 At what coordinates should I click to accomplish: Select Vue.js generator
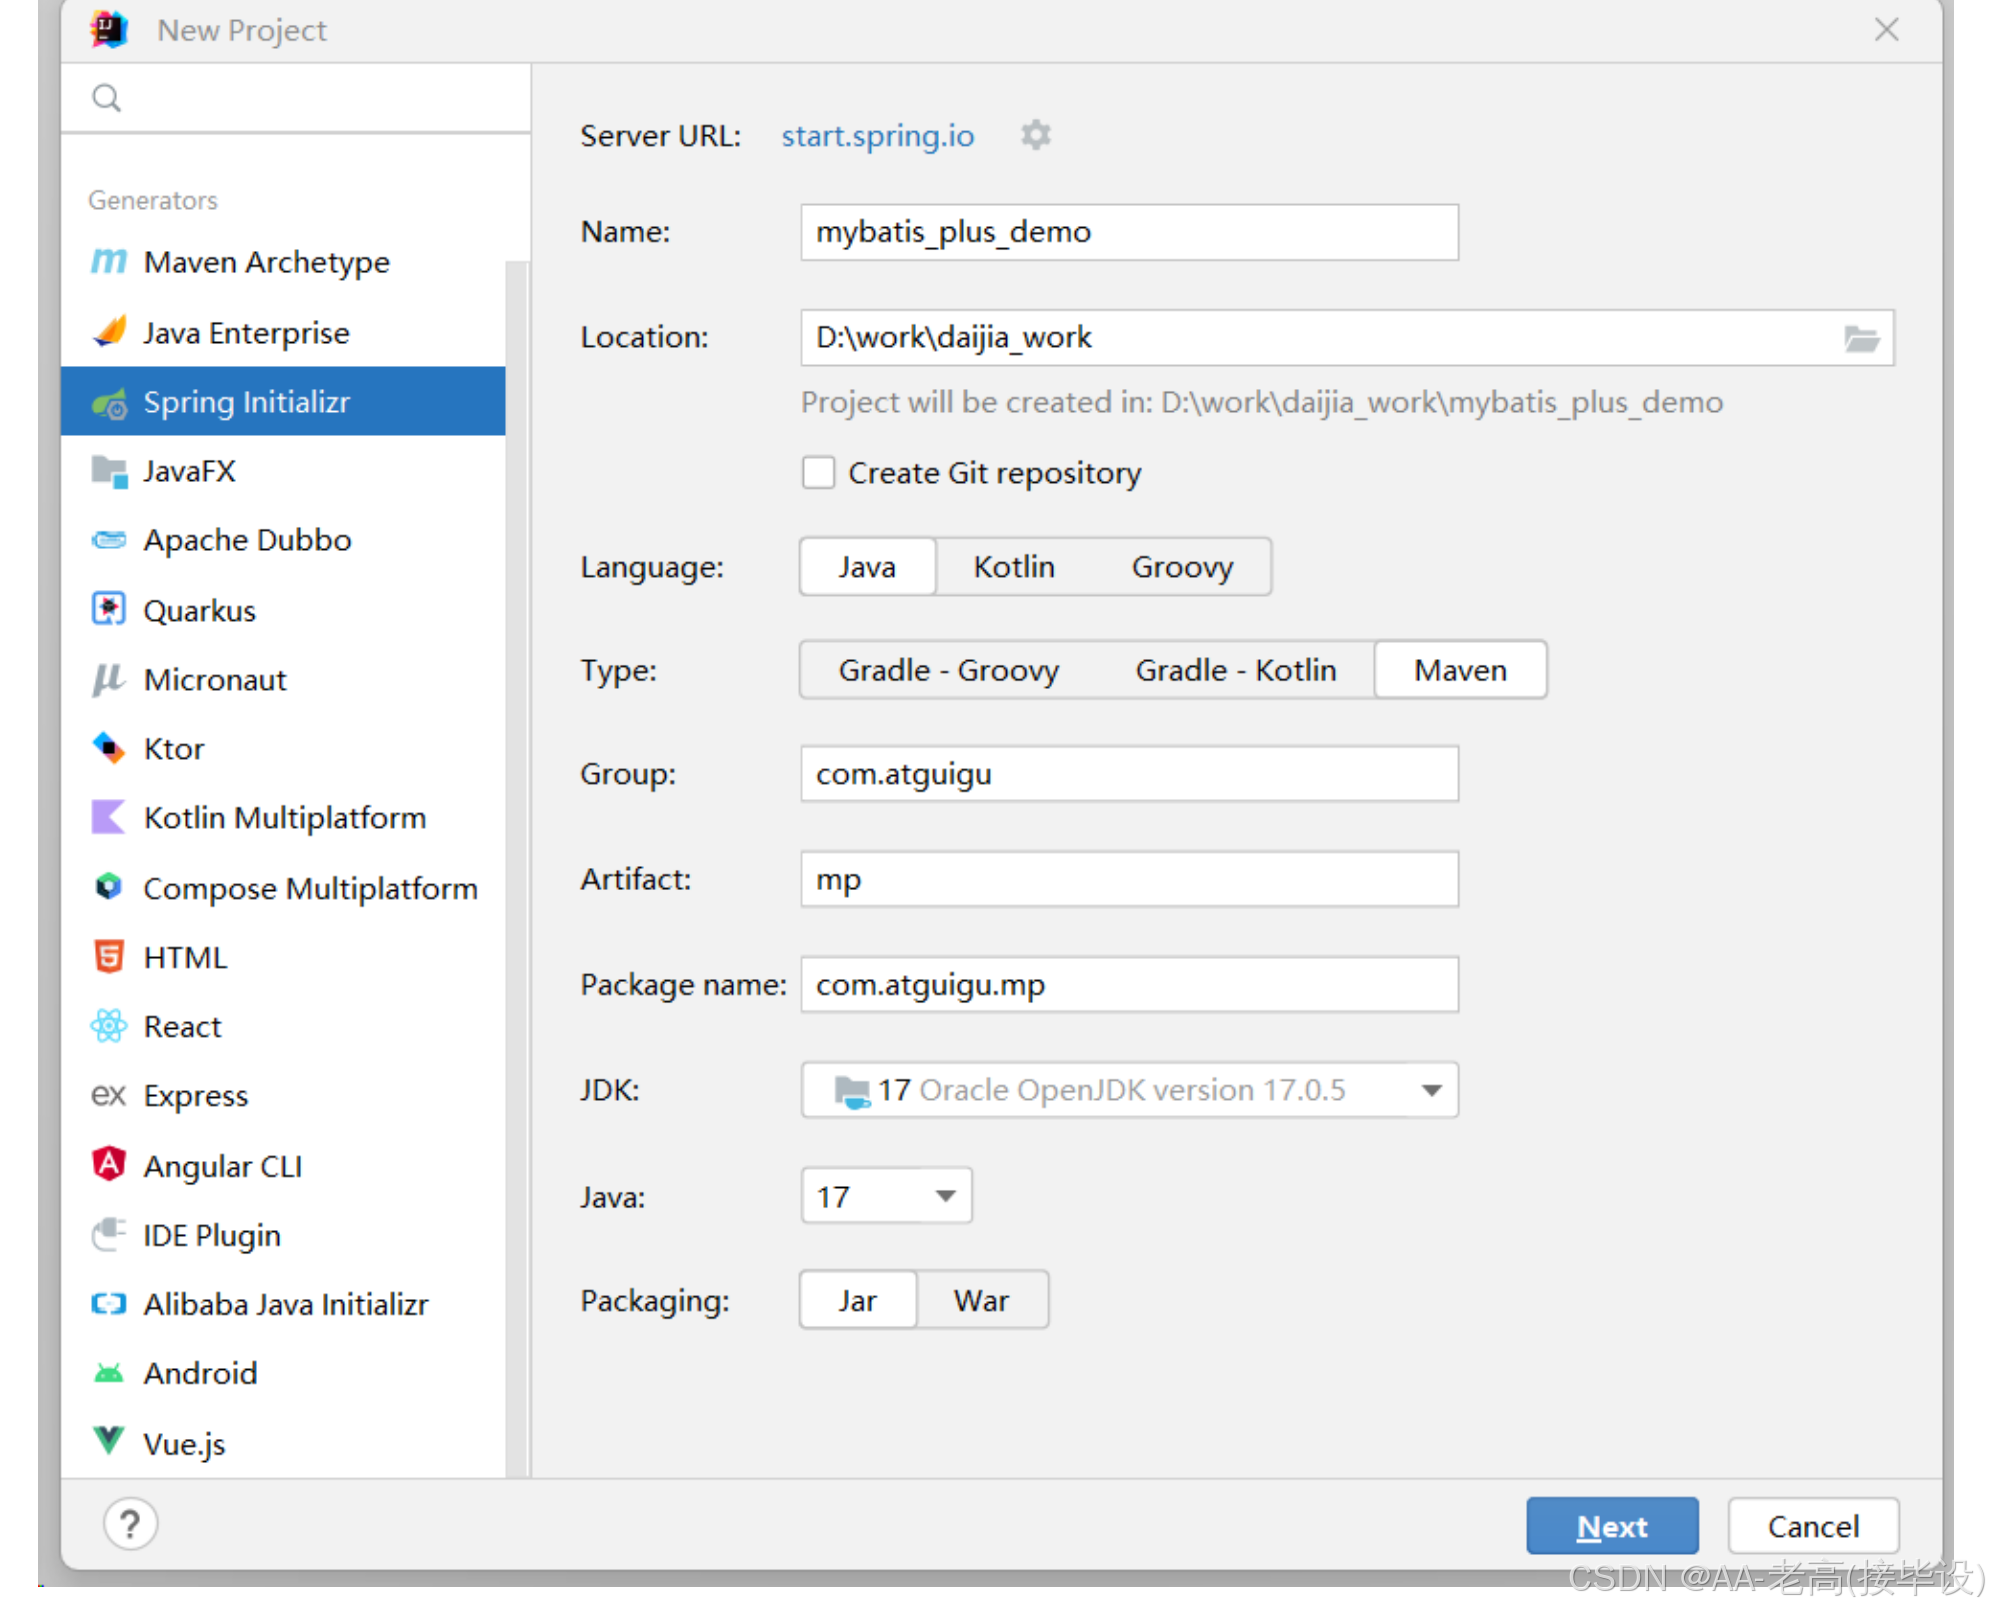283,1443
